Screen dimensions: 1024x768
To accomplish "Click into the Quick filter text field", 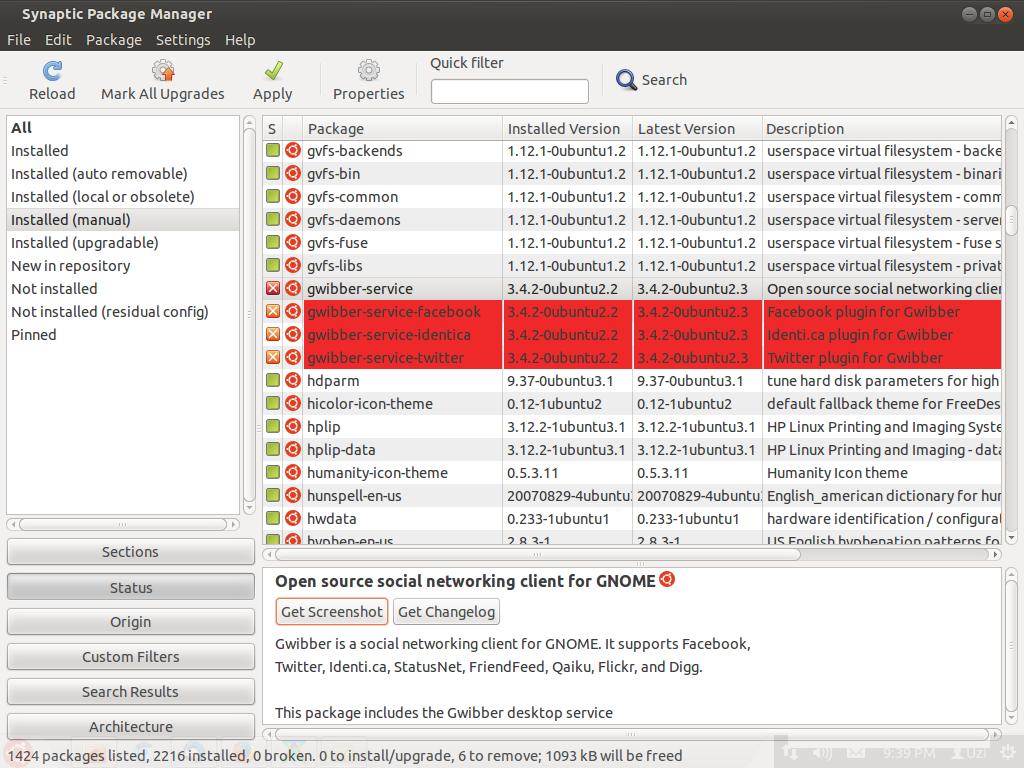I will coord(510,92).
